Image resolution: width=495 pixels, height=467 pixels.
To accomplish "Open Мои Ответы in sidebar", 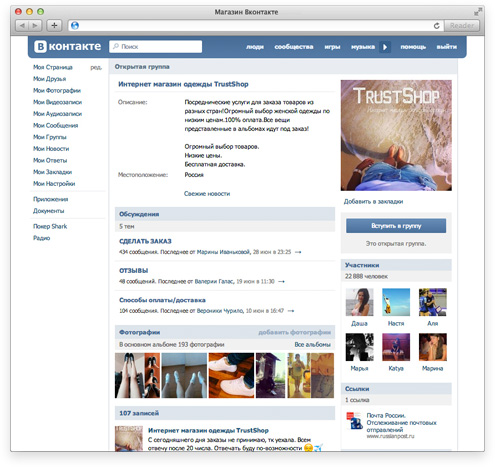I will point(50,161).
